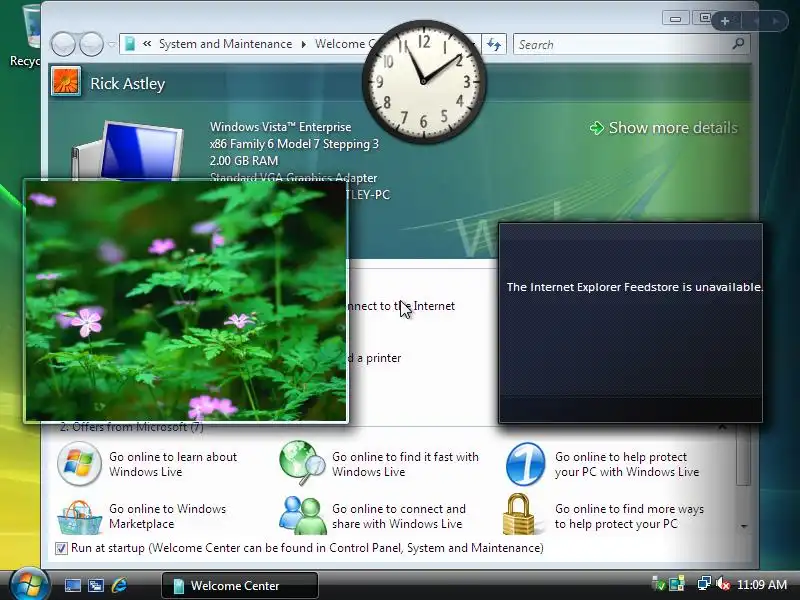Click the blue OneCare number one icon
Viewport: 800px width, 600px height.
click(526, 463)
